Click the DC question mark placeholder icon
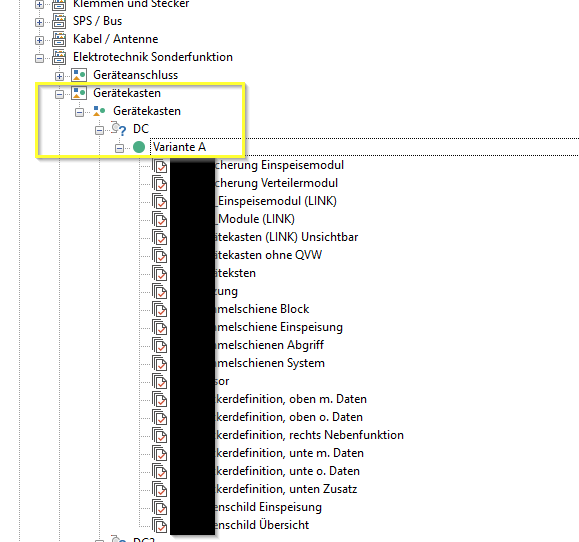The height and width of the screenshot is (542, 579). pos(119,129)
